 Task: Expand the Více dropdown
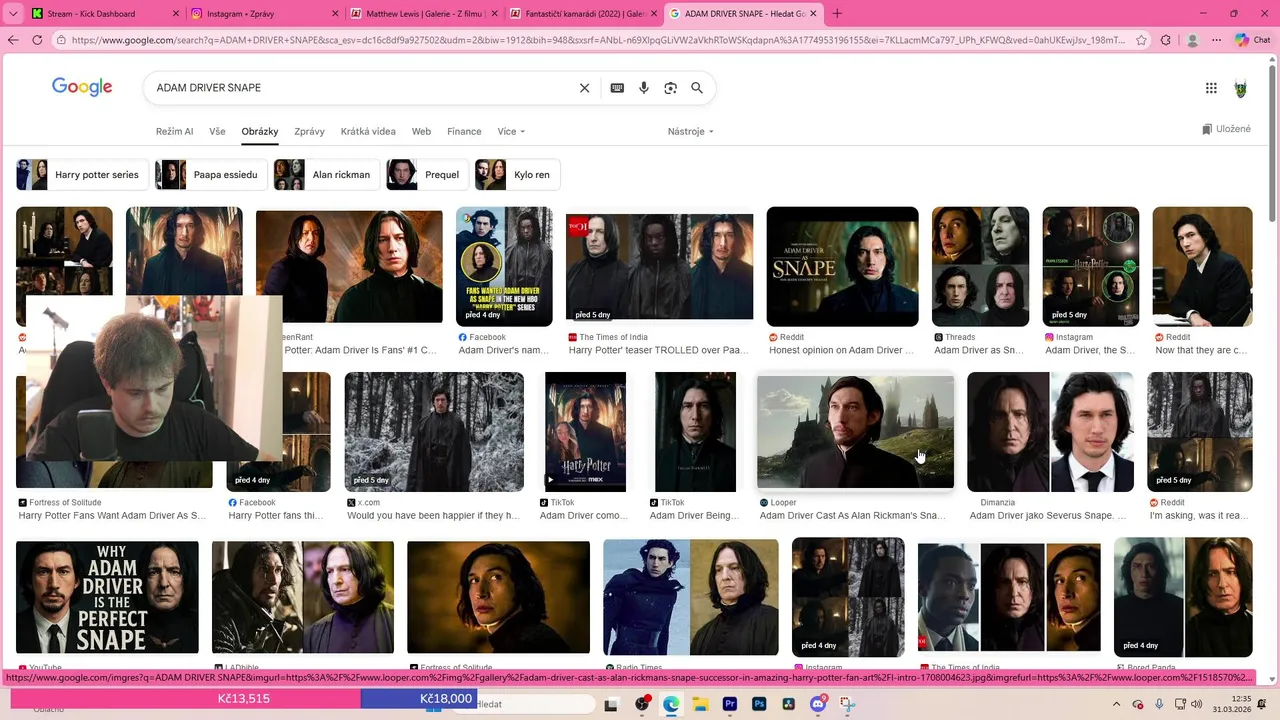[x=511, y=131]
